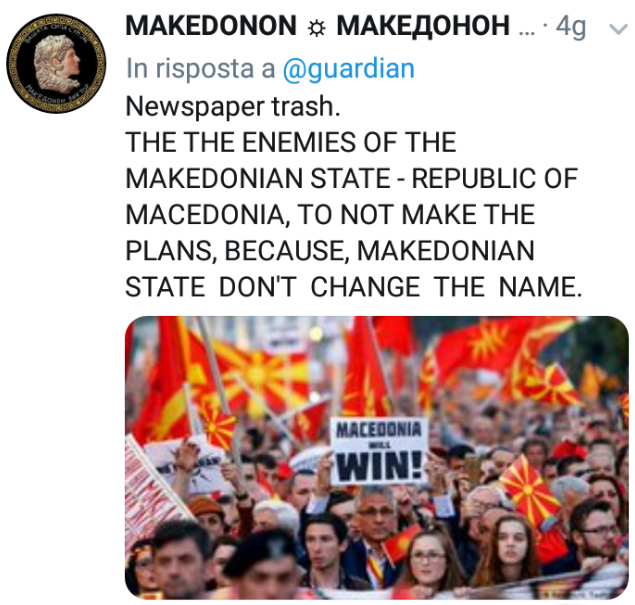Click the 'In risposta a' reply label

point(200,69)
